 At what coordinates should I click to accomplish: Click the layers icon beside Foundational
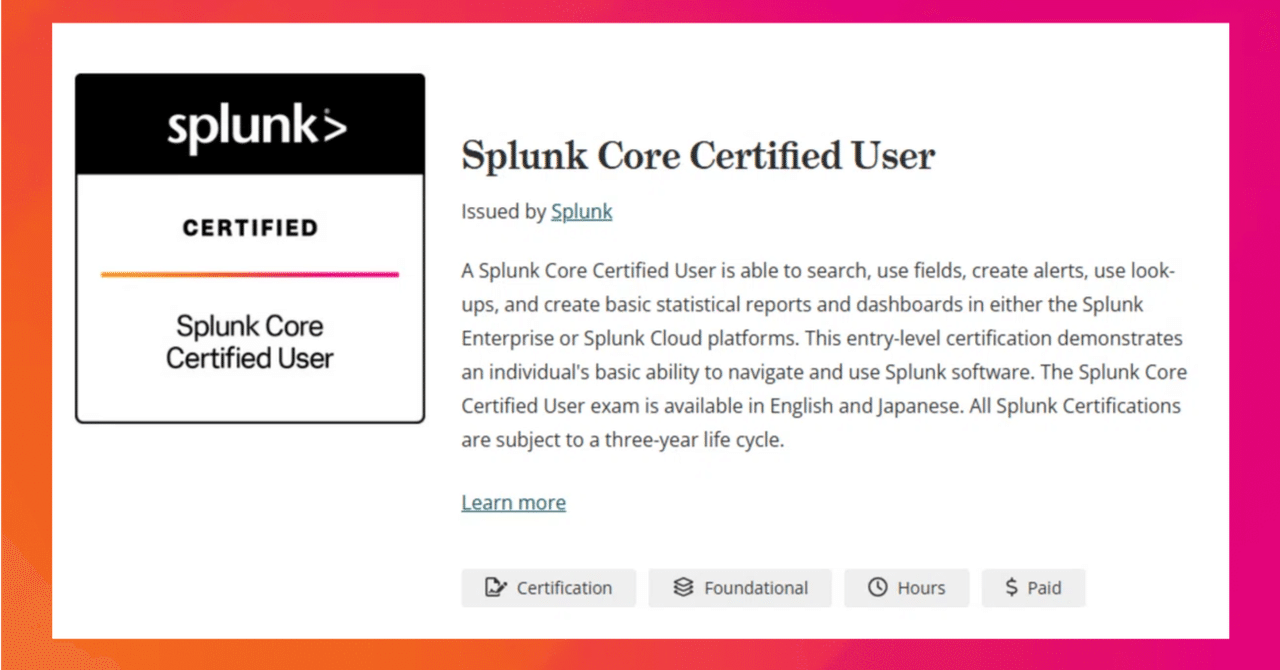click(682, 588)
